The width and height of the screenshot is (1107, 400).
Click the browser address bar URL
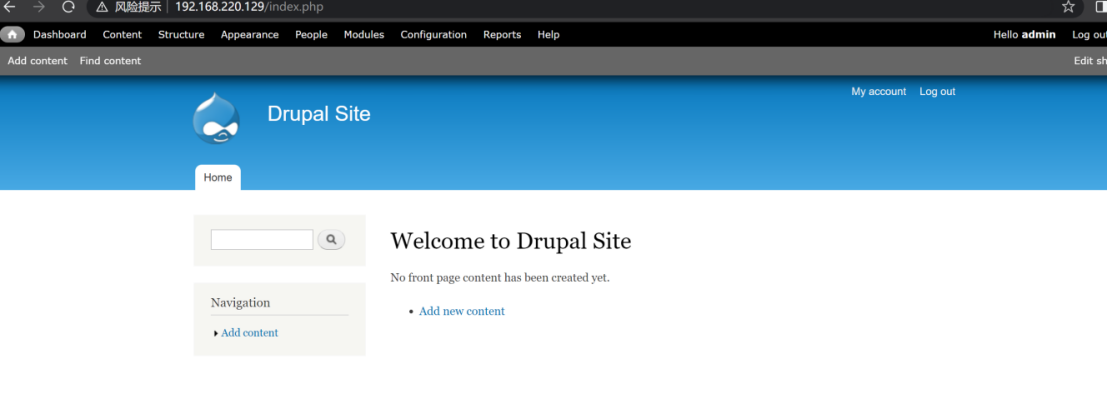[249, 7]
